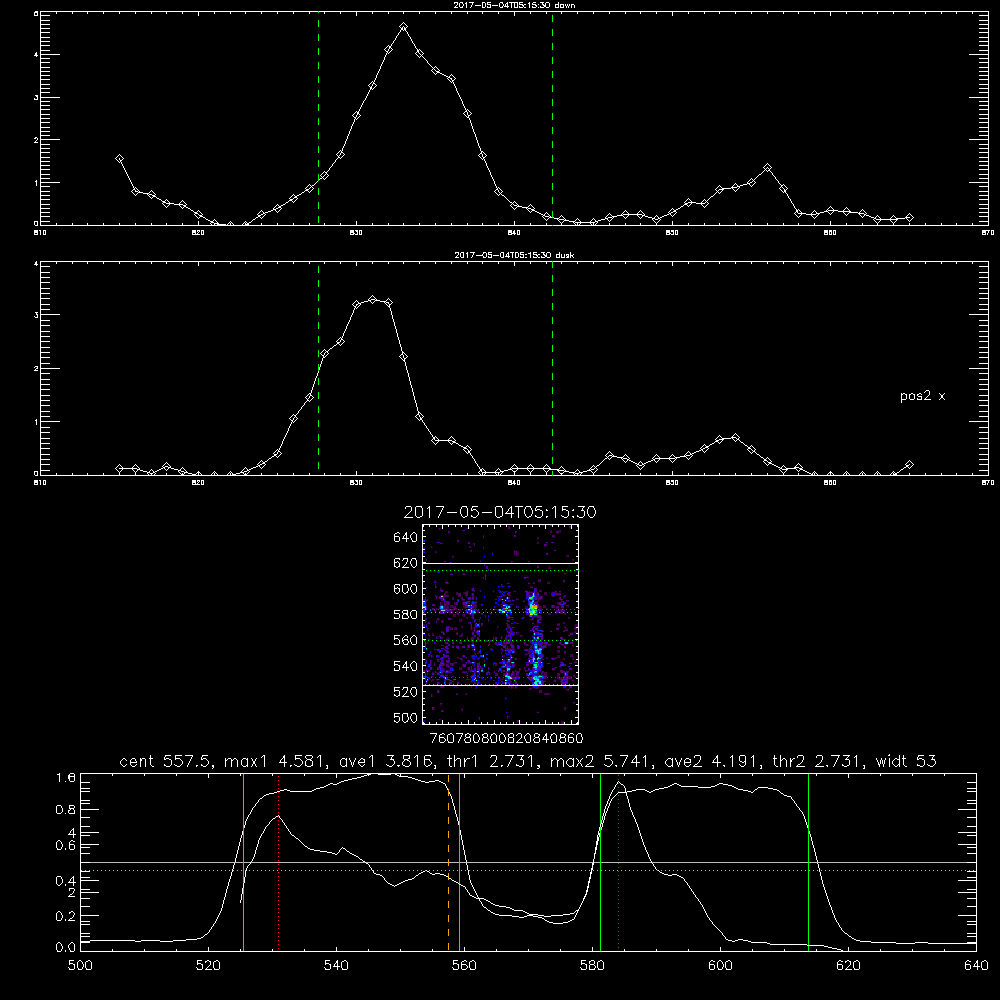Click heatmap y-axis label 600

pyautogui.click(x=406, y=589)
